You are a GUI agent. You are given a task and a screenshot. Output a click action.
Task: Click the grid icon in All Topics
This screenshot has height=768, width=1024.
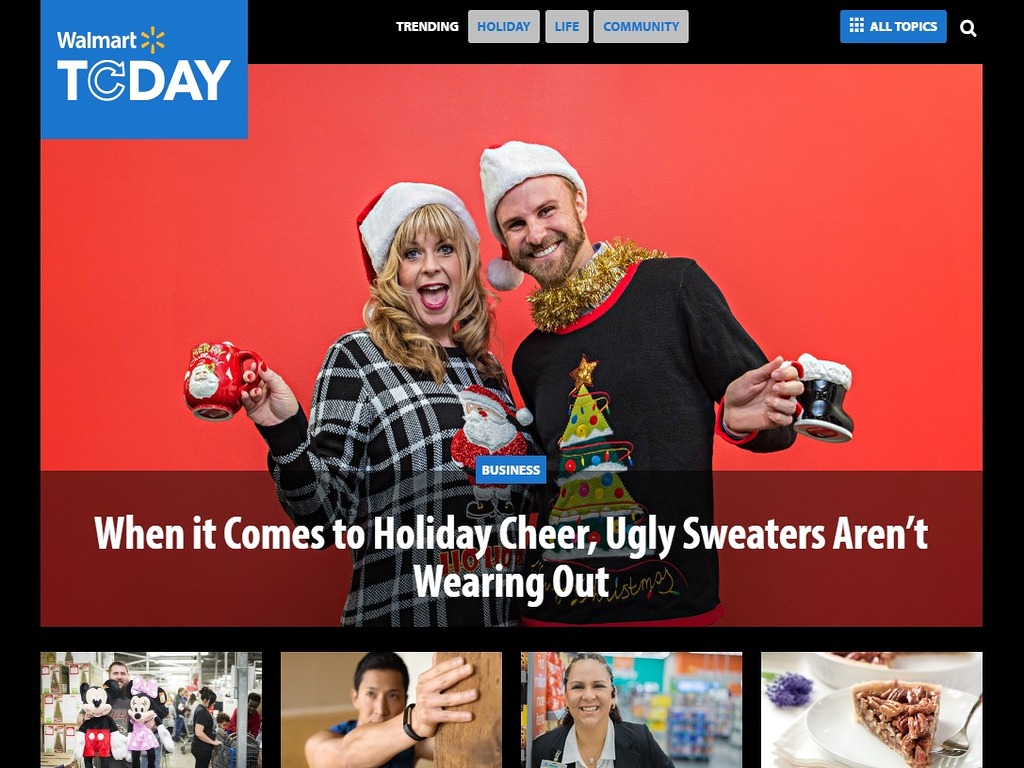pyautogui.click(x=856, y=25)
